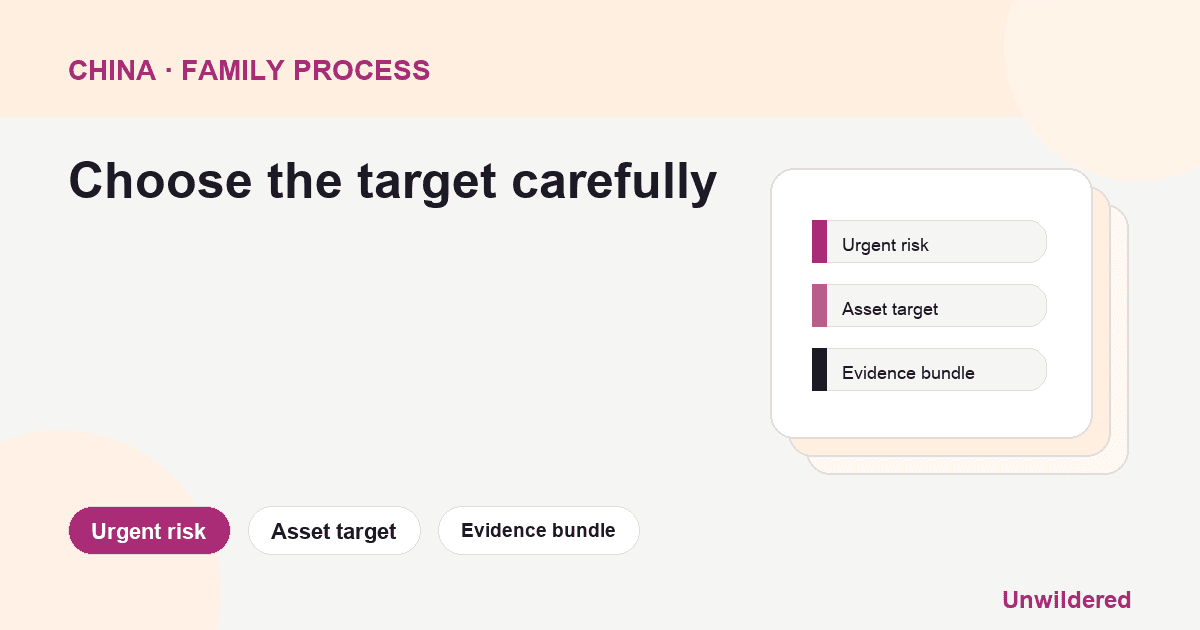Click the Choose the target carefully heading
Image resolution: width=1200 pixels, height=630 pixels.
(x=393, y=182)
